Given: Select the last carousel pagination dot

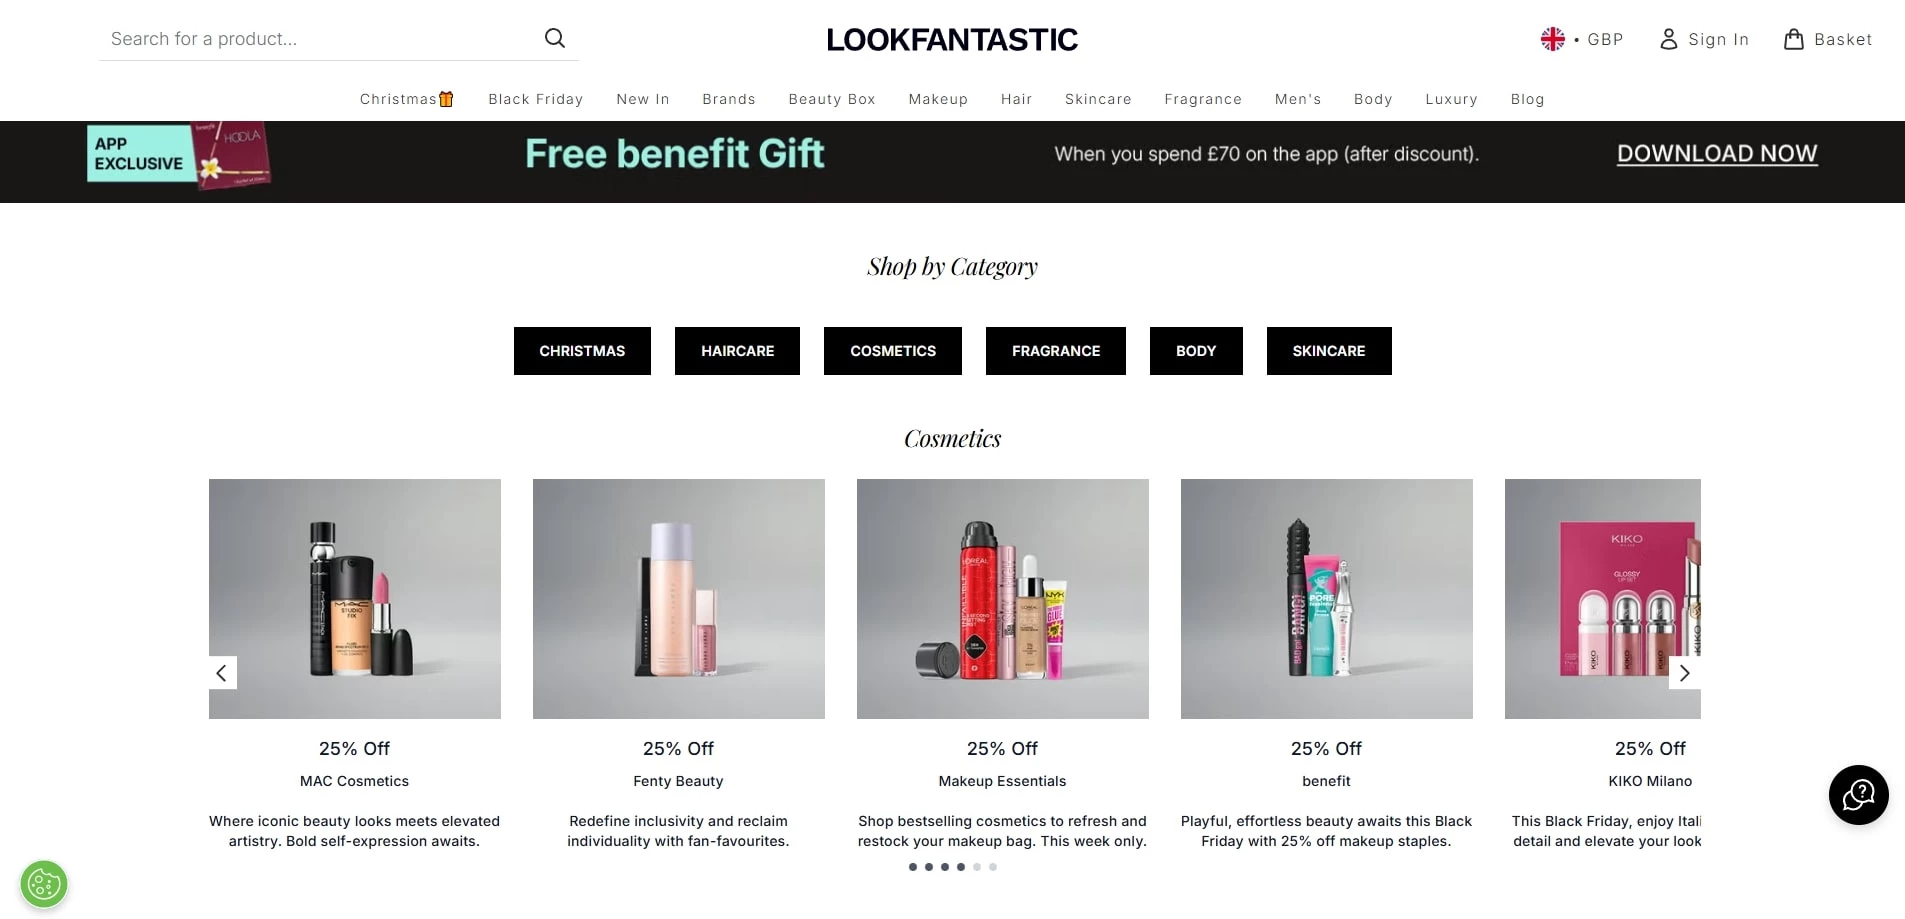Looking at the screenshot, I should pos(992,867).
